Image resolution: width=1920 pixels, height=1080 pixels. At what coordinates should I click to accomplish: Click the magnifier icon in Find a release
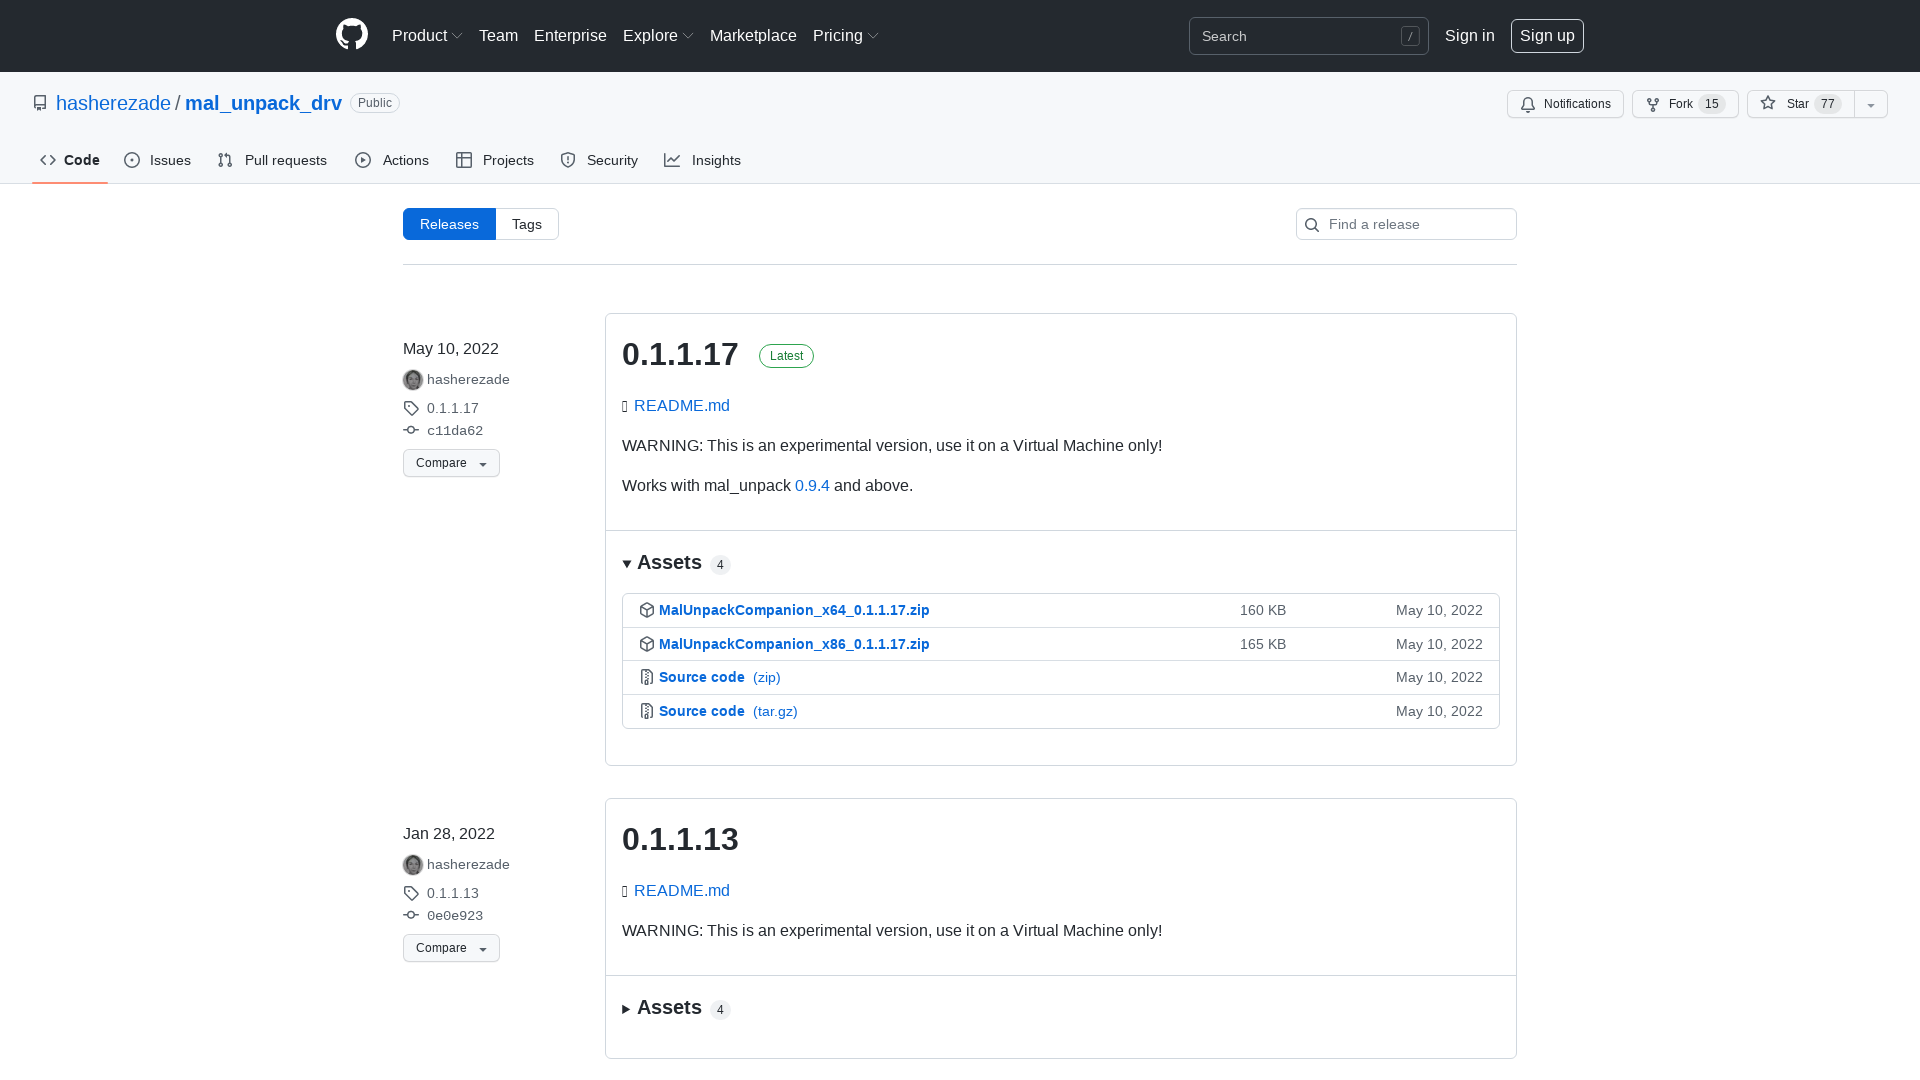click(x=1312, y=225)
